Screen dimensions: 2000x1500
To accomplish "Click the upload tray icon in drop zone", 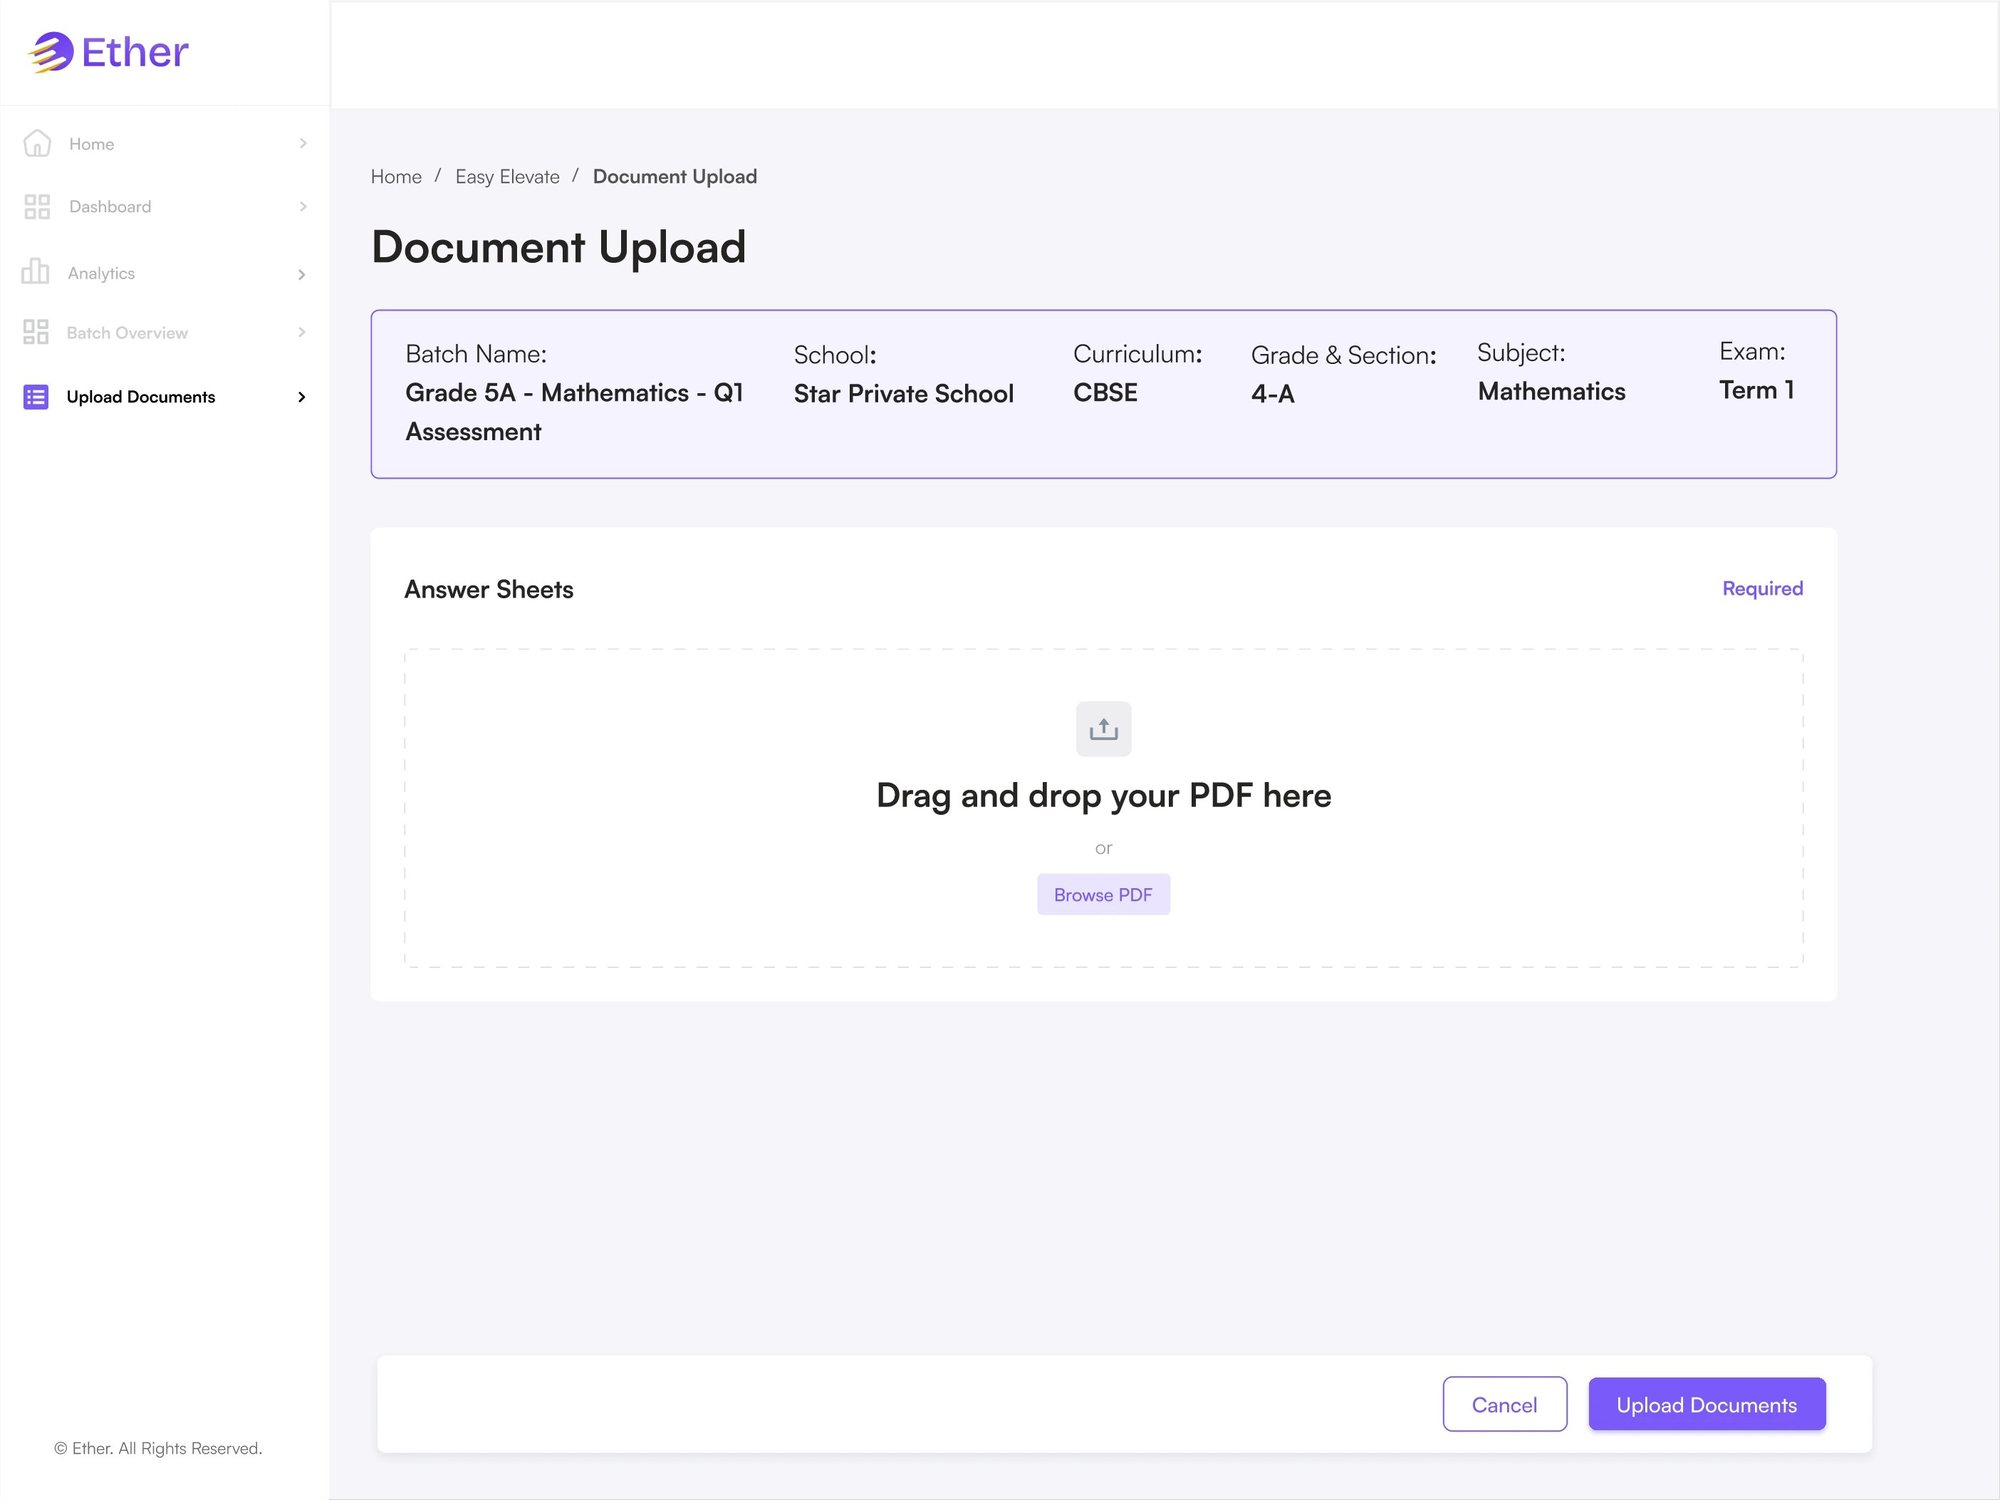I will coord(1103,729).
